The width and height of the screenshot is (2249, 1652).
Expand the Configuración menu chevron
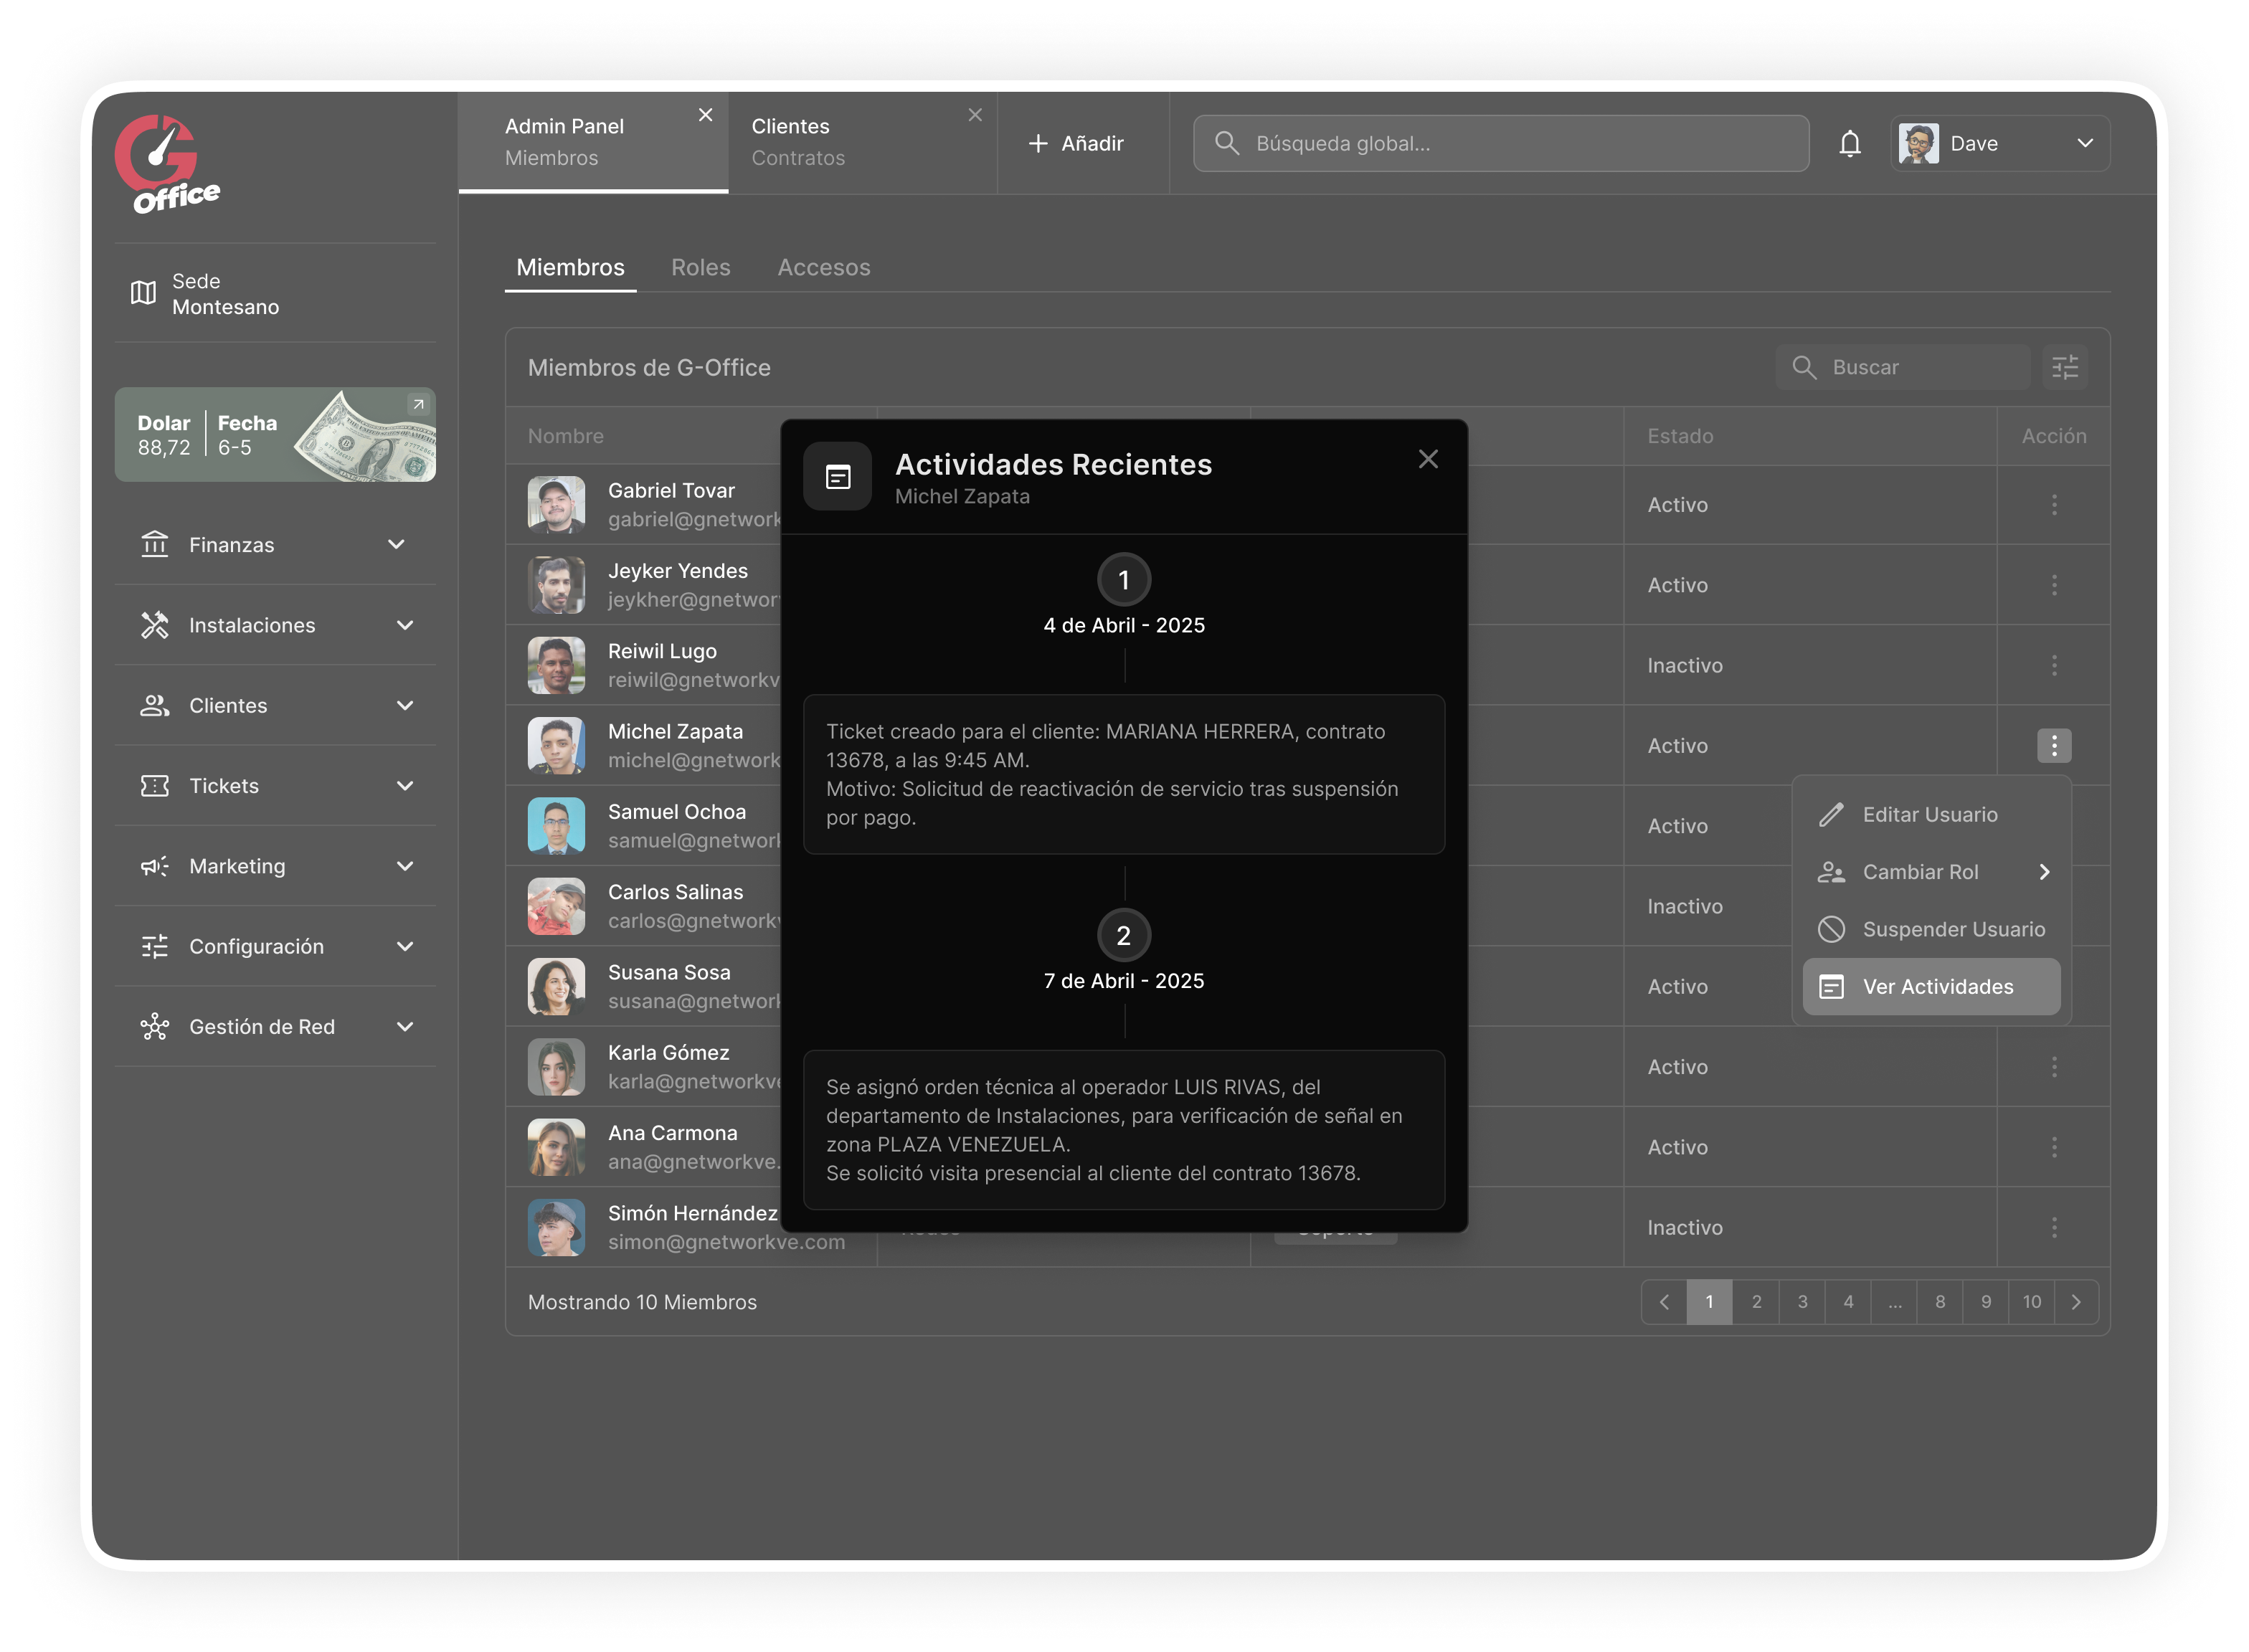[404, 946]
